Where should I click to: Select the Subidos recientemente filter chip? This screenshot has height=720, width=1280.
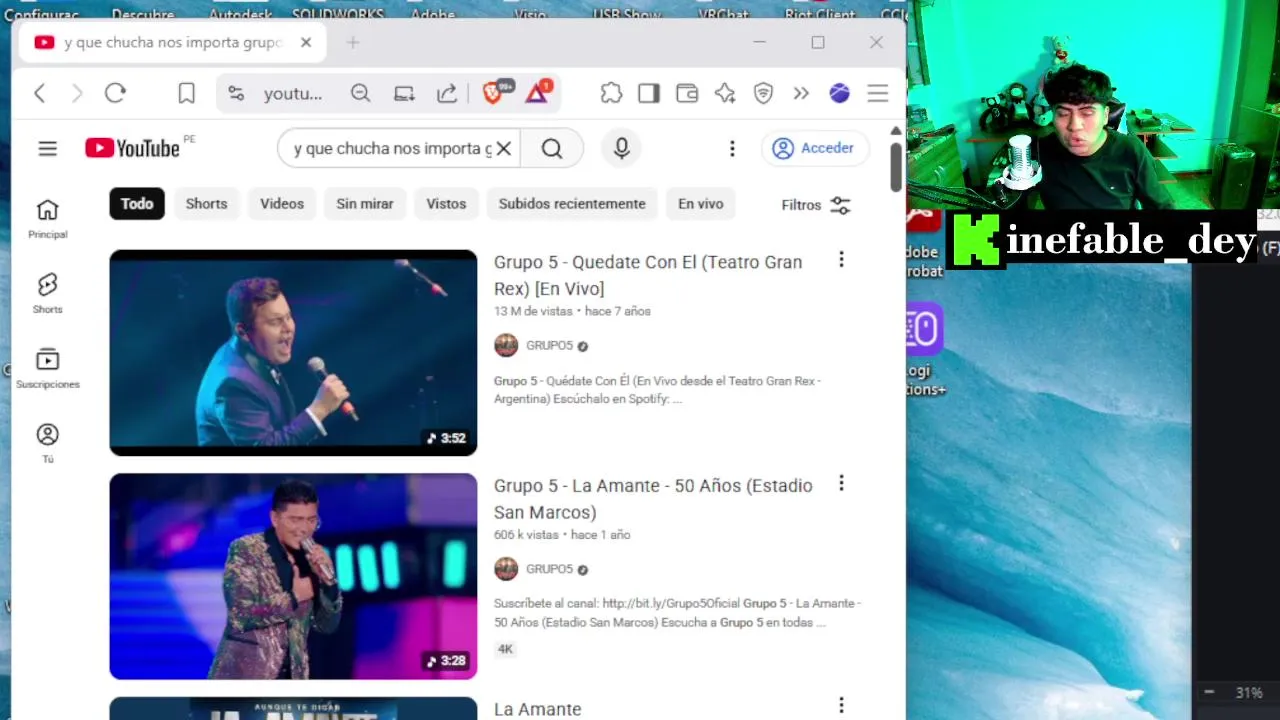pyautogui.click(x=572, y=203)
